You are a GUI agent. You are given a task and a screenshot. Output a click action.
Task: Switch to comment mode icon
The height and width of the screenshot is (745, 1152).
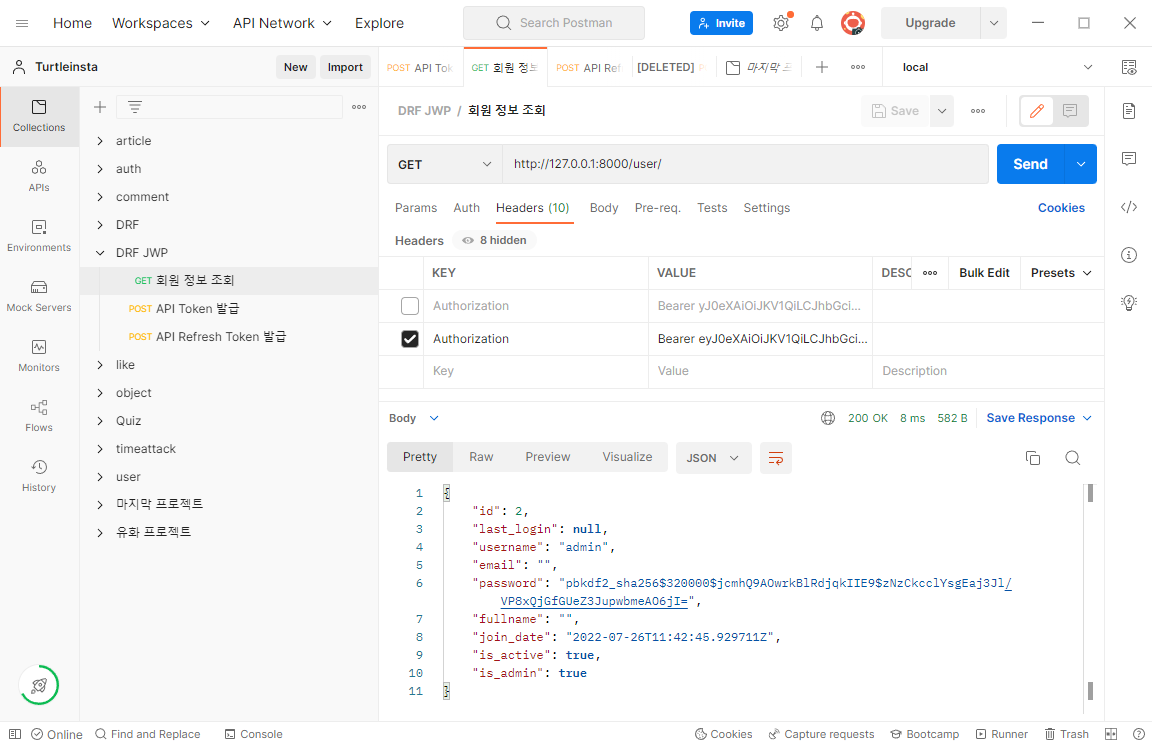[x=1070, y=111]
